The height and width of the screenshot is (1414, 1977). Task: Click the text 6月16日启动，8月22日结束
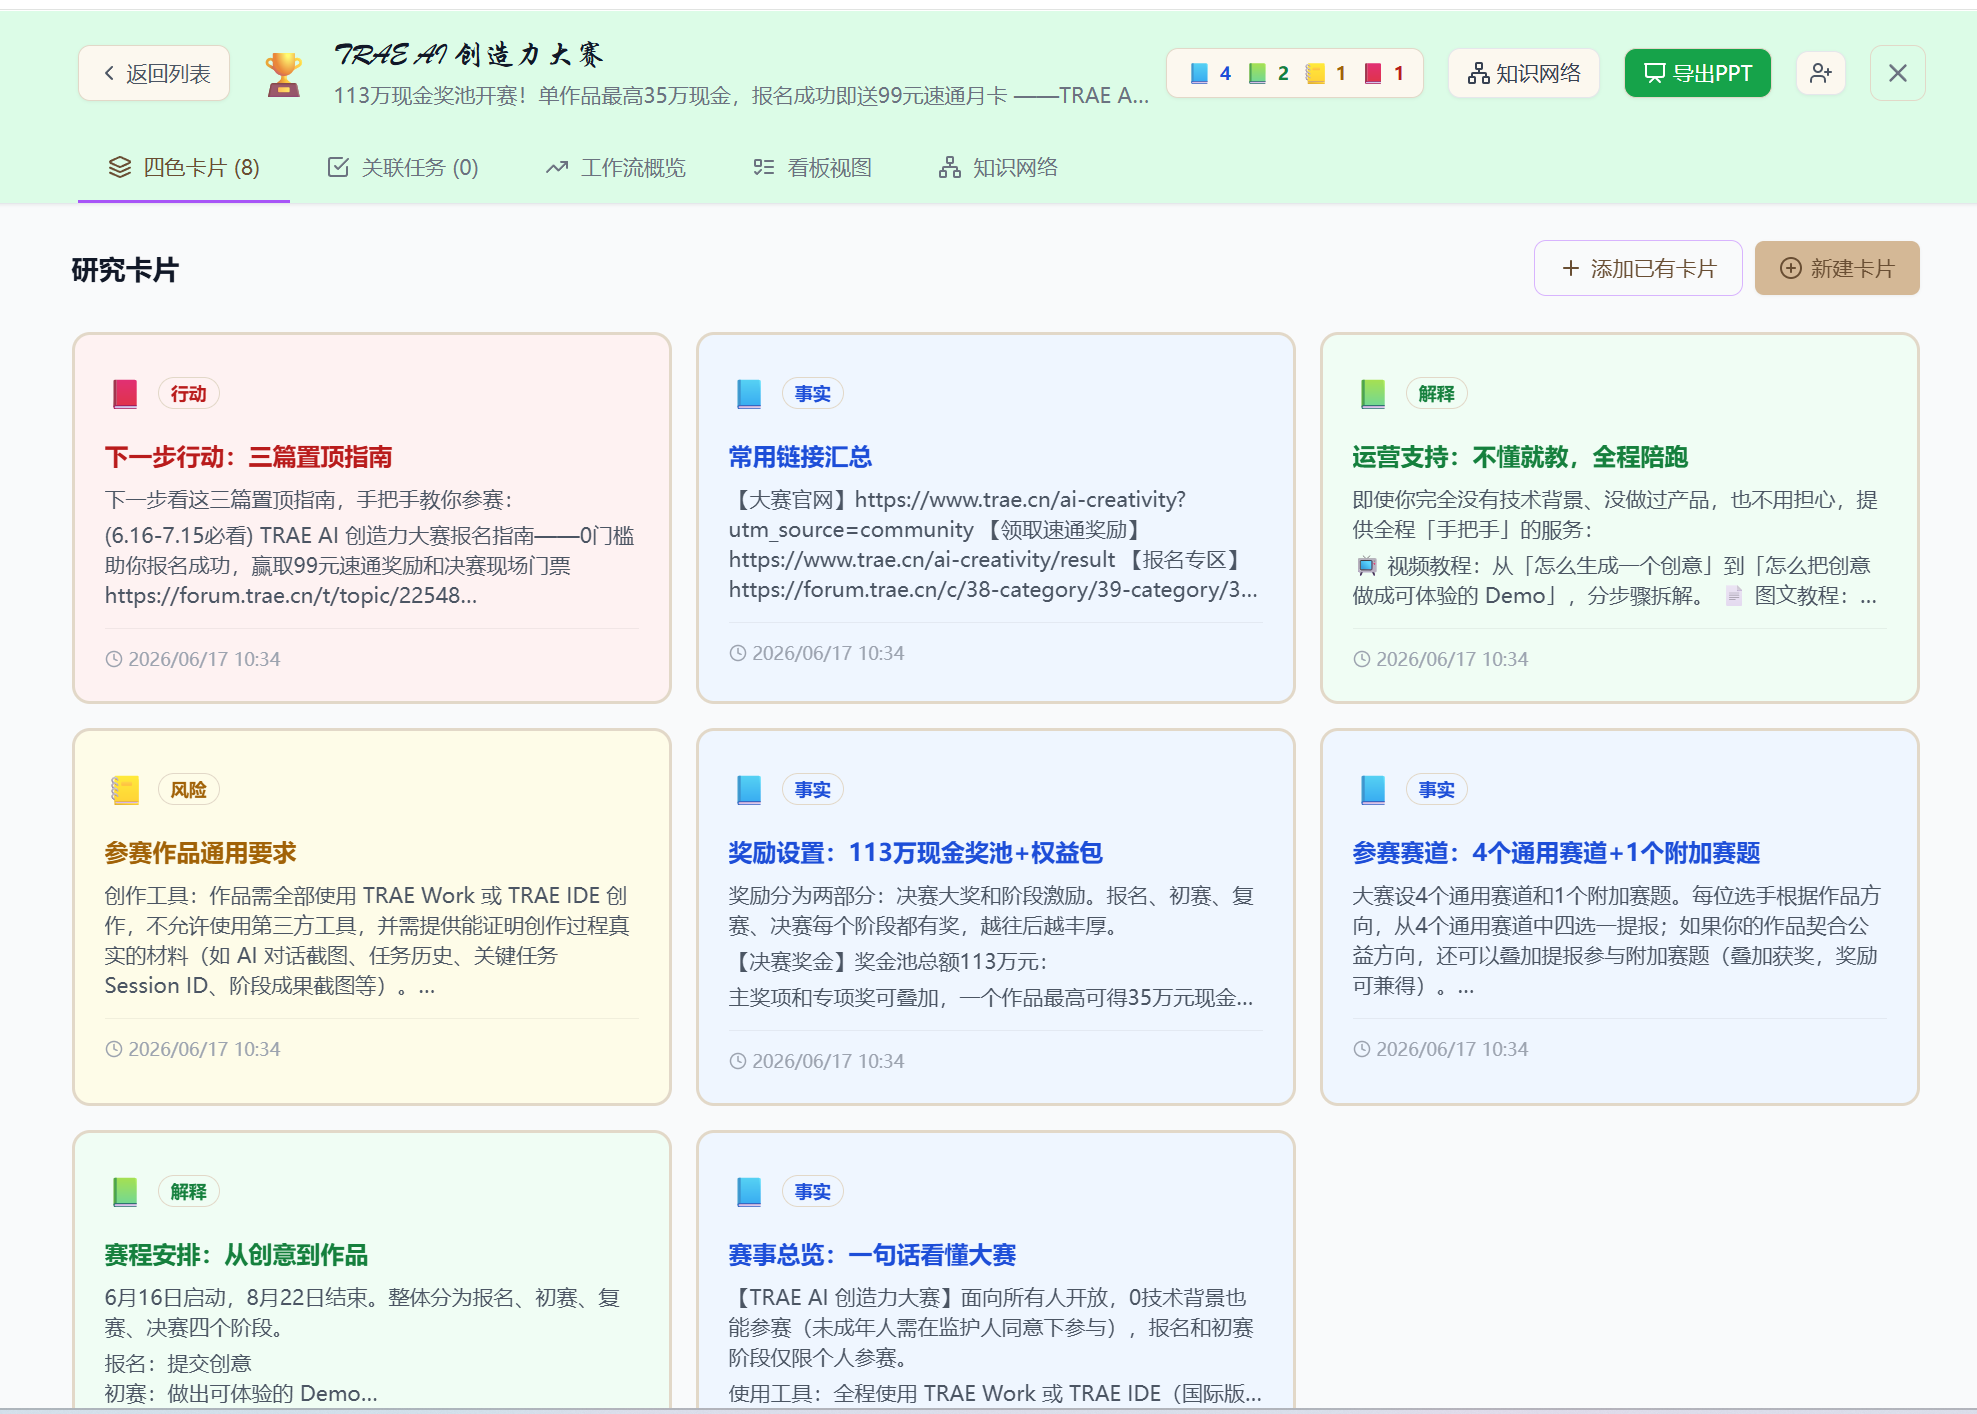click(239, 1298)
